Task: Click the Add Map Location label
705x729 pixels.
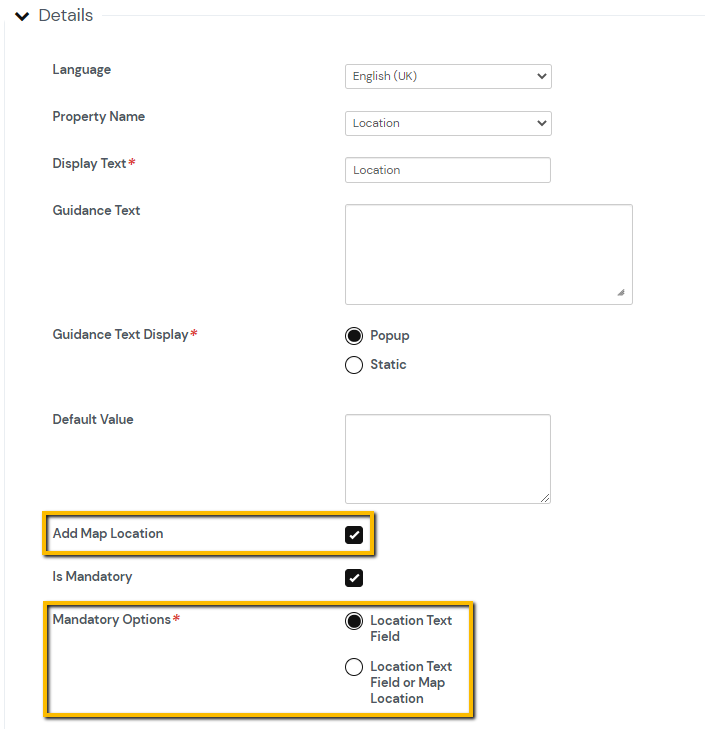Action: [108, 534]
